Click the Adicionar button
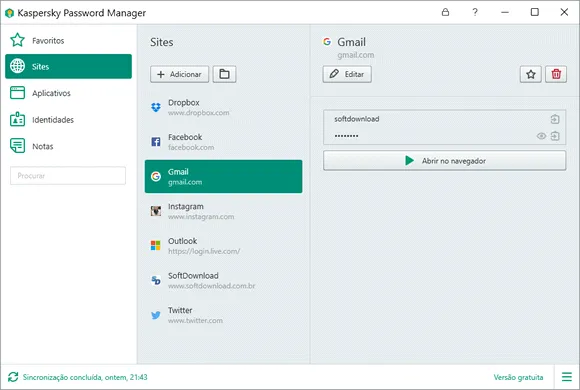580x390 pixels. coord(179,74)
